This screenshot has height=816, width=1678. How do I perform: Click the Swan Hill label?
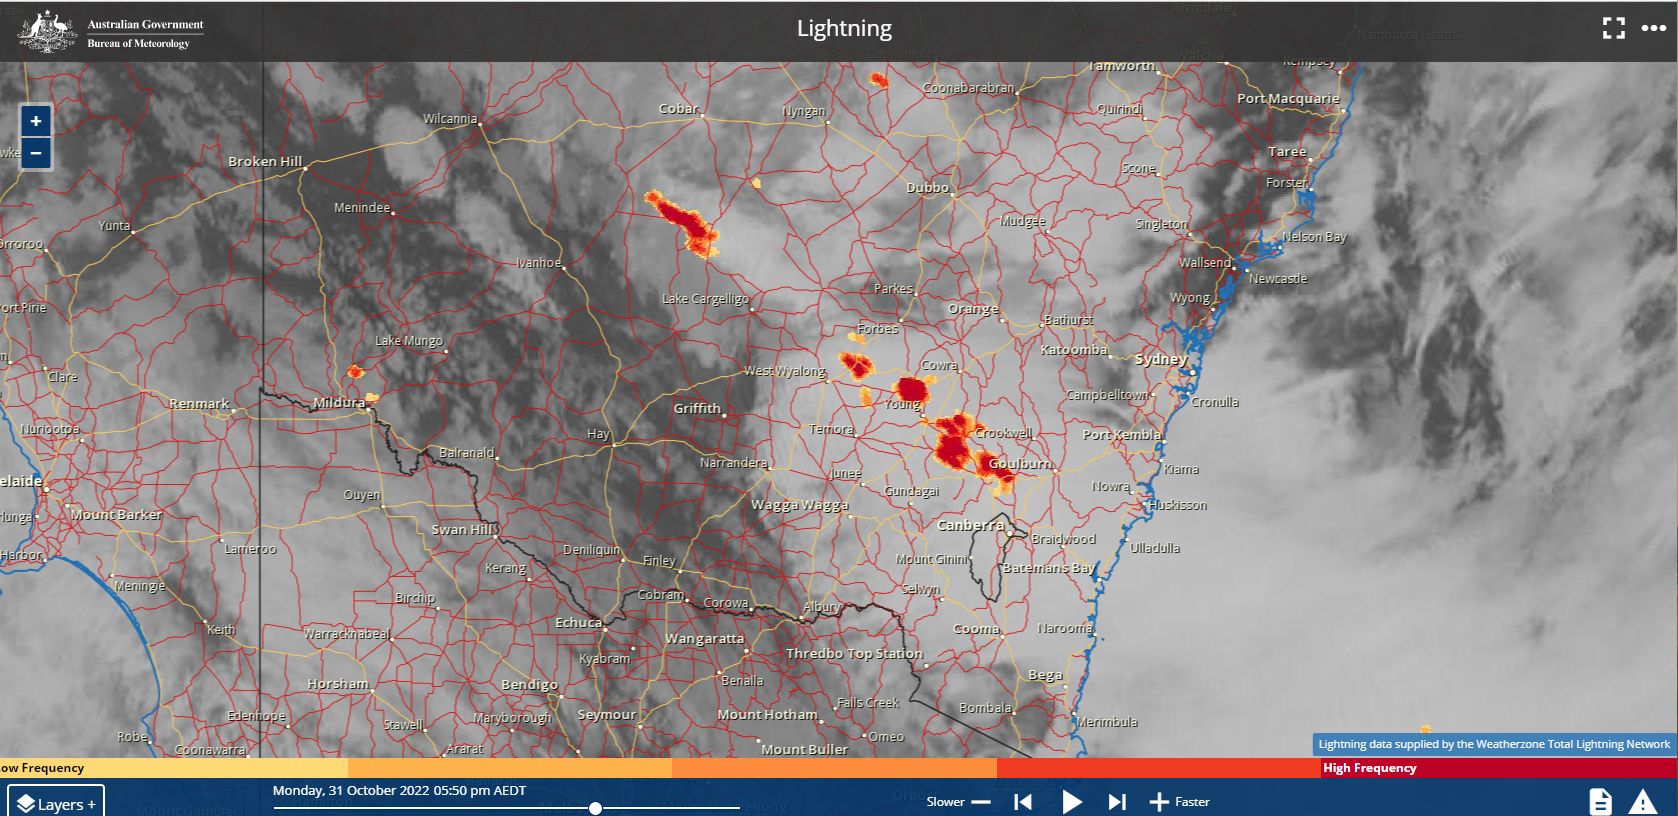[x=461, y=529]
